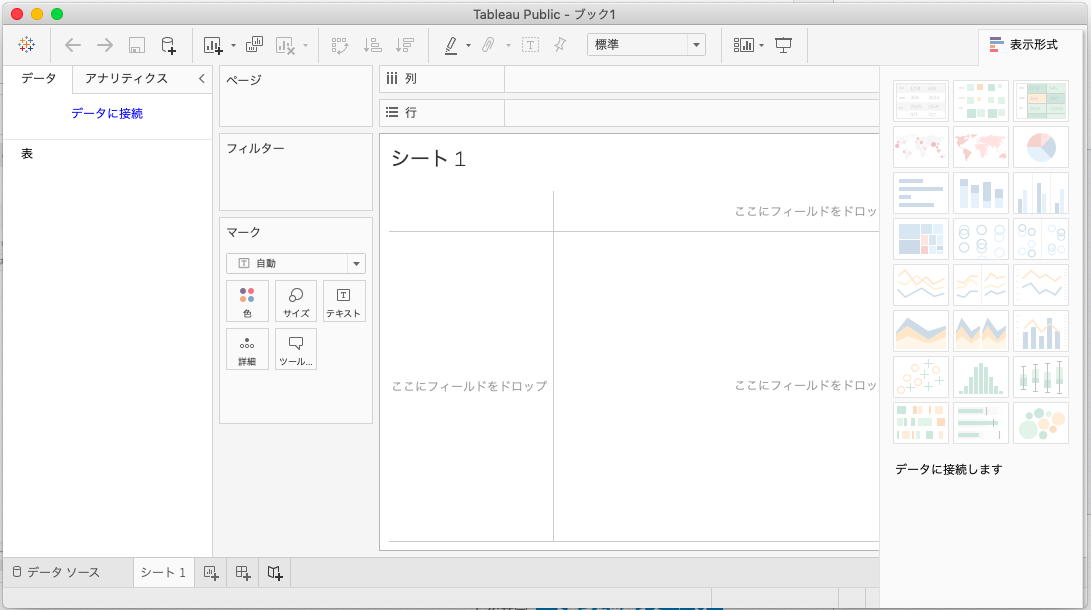1091x610 pixels.
Task: Click the データに接続 link
Action: pyautogui.click(x=106, y=113)
